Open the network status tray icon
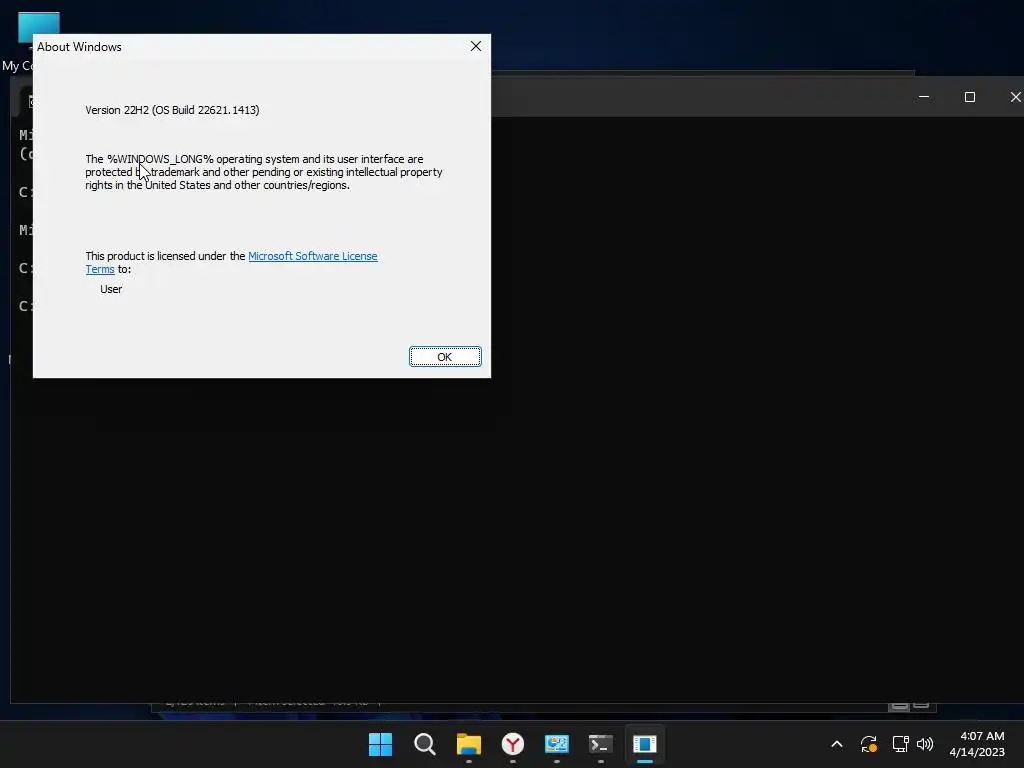1024x768 pixels. (x=901, y=744)
